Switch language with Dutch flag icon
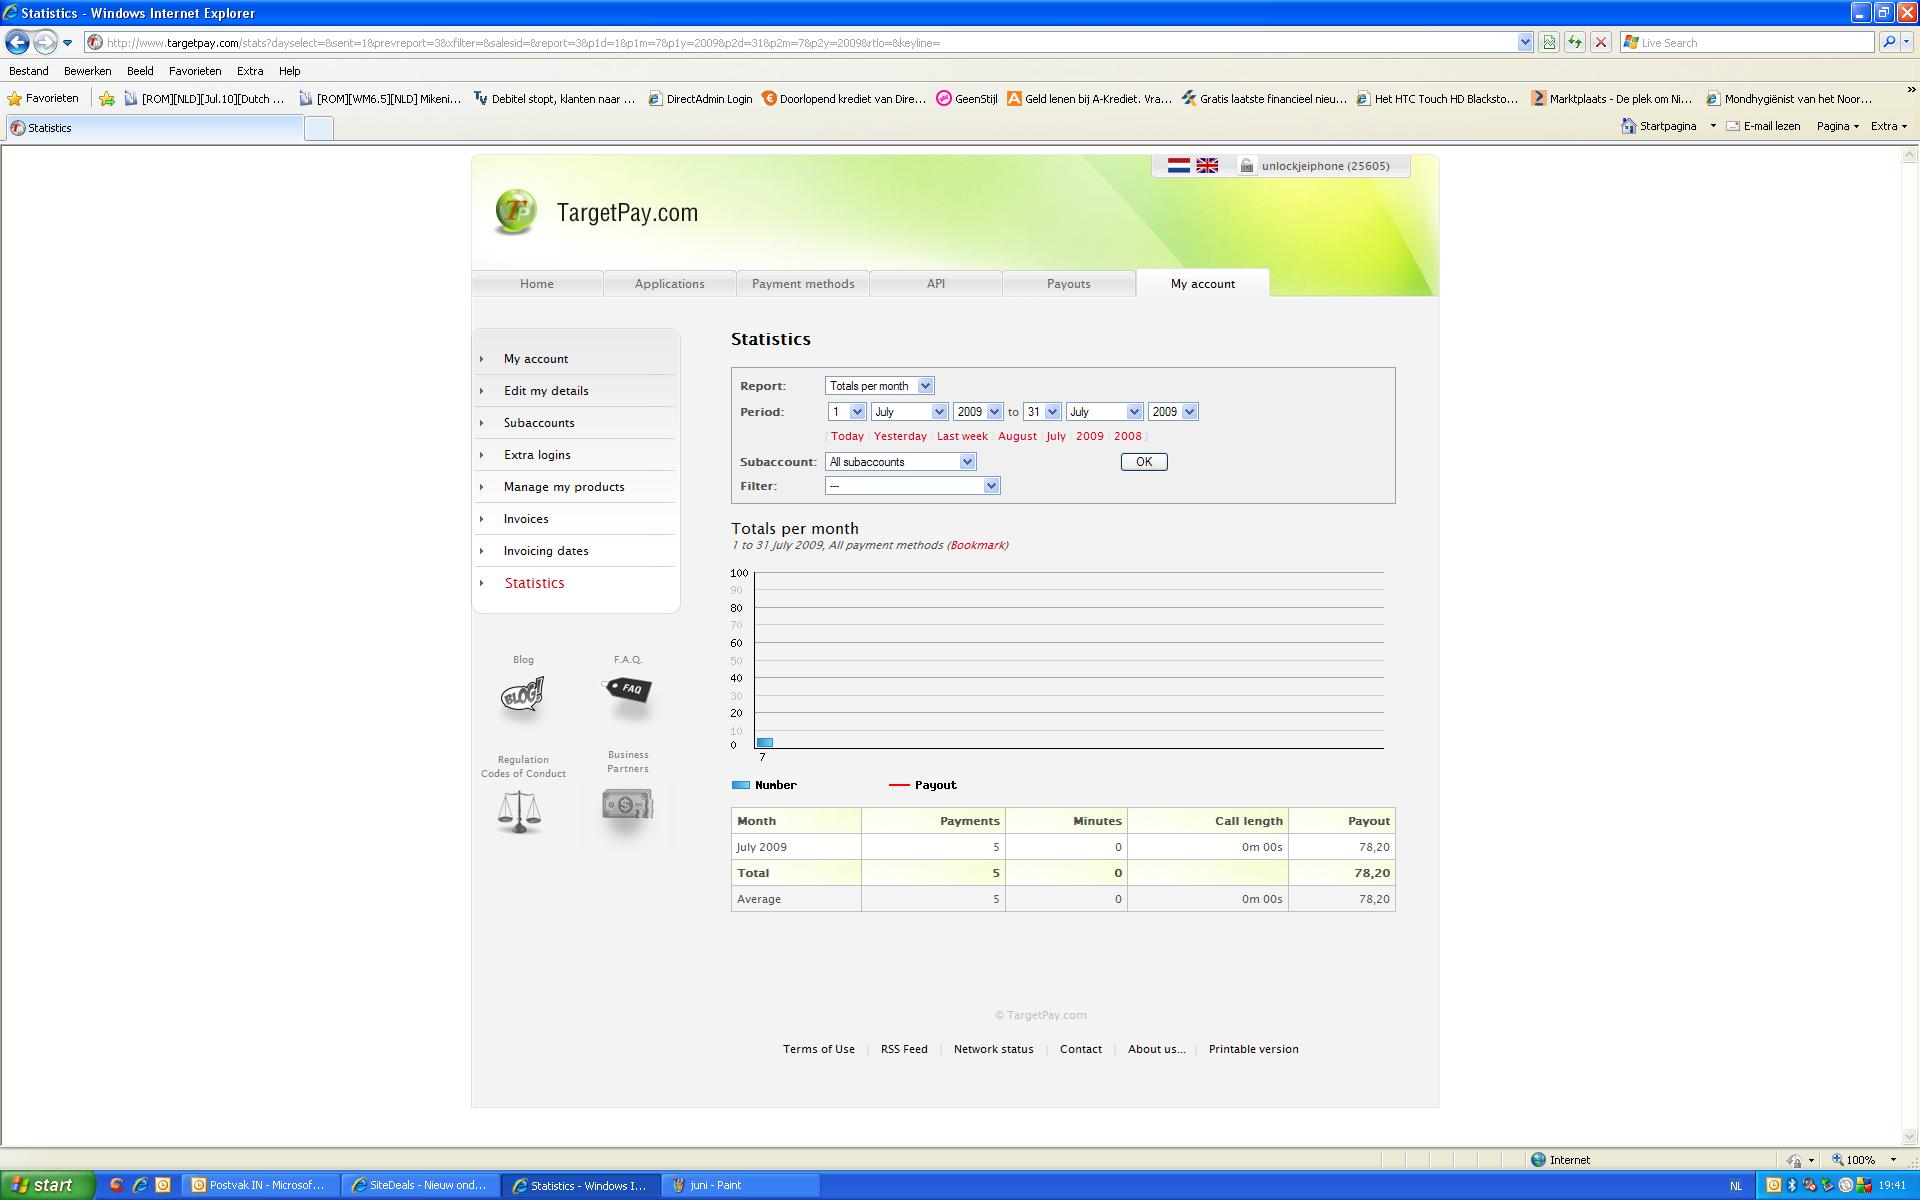This screenshot has width=1920, height=1200. pyautogui.click(x=1179, y=166)
